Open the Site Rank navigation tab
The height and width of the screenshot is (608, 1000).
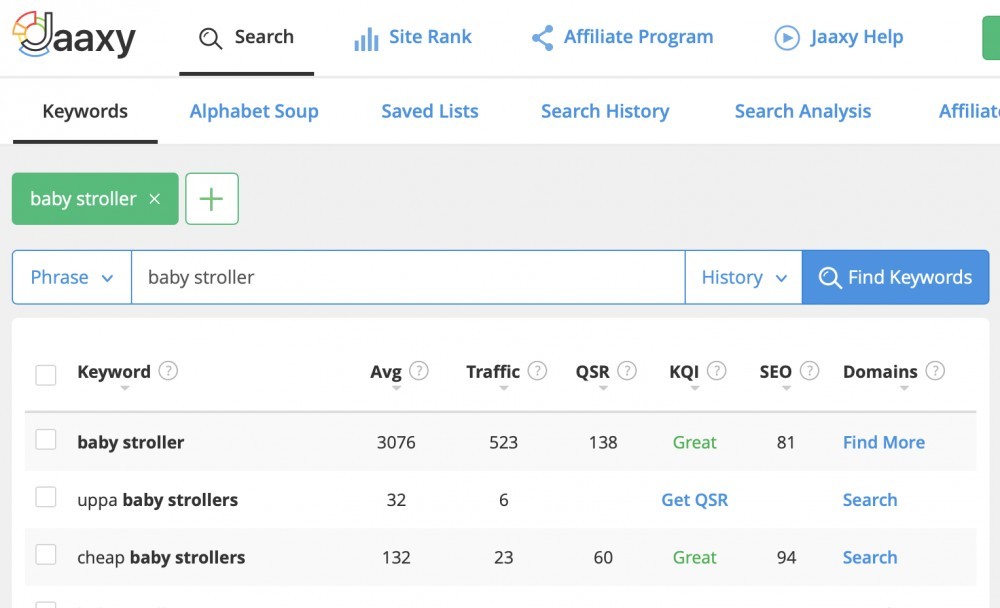point(413,37)
